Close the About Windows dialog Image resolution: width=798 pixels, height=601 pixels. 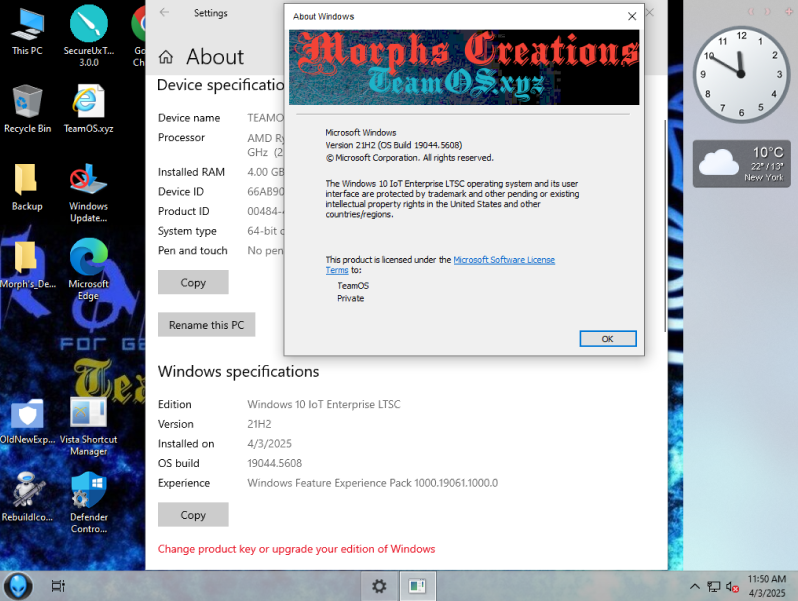pos(632,16)
